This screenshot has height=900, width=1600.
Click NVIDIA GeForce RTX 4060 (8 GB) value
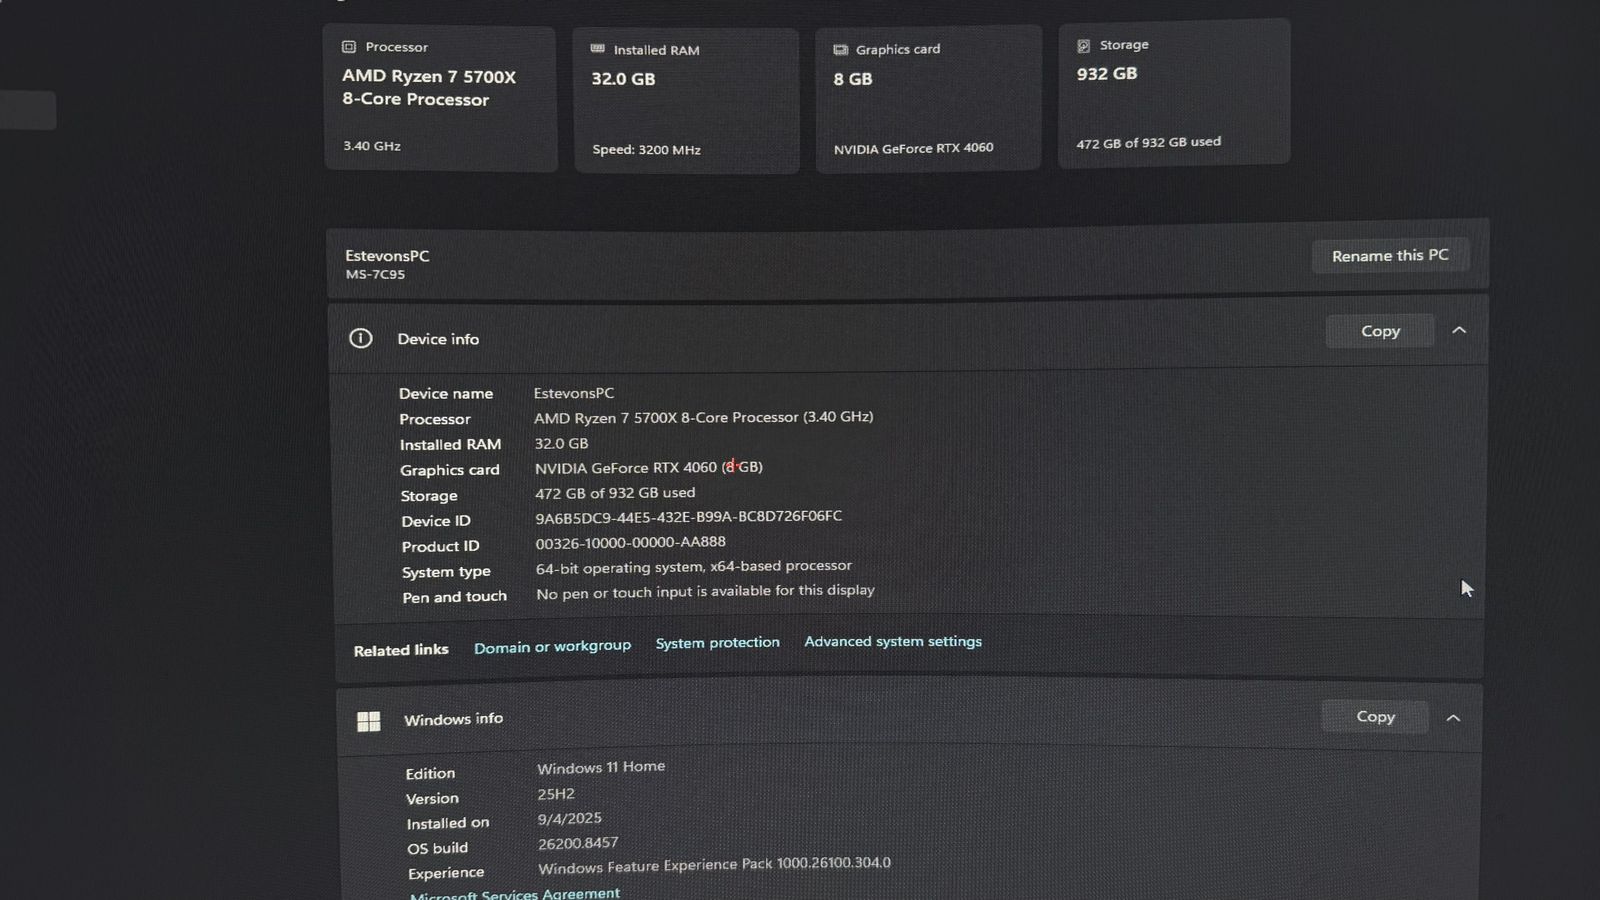tap(649, 467)
